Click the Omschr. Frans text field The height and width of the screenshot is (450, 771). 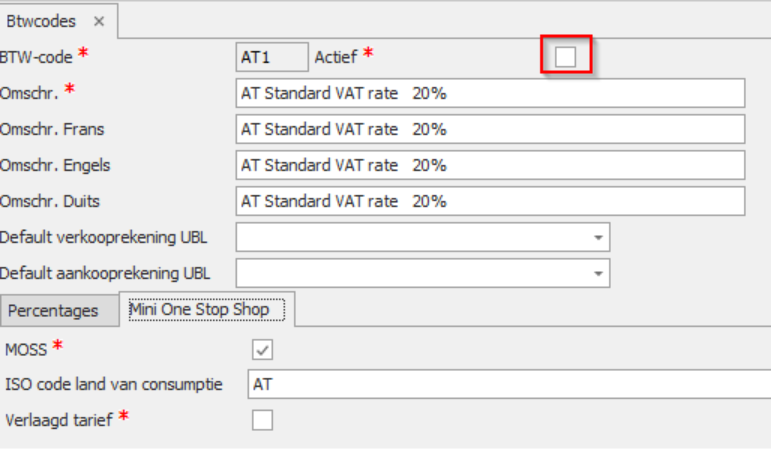point(490,129)
